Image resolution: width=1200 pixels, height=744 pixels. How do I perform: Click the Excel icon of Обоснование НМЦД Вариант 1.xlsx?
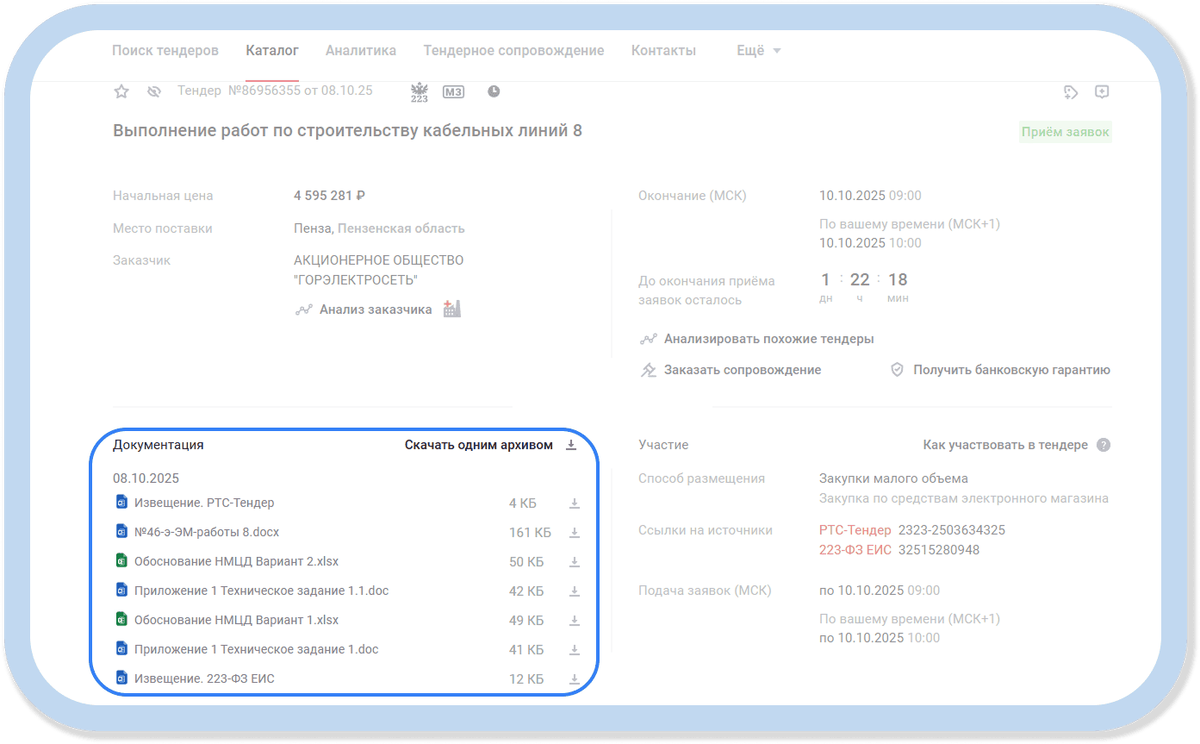(121, 620)
